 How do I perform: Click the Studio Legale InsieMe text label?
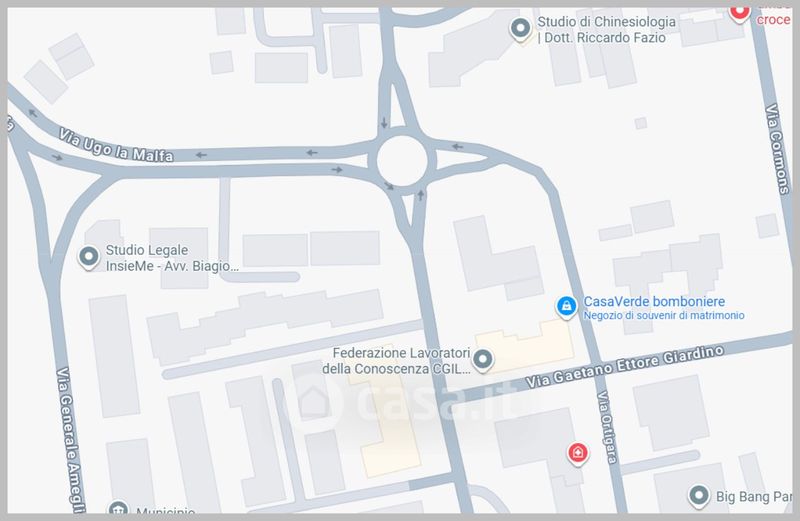tap(172, 258)
